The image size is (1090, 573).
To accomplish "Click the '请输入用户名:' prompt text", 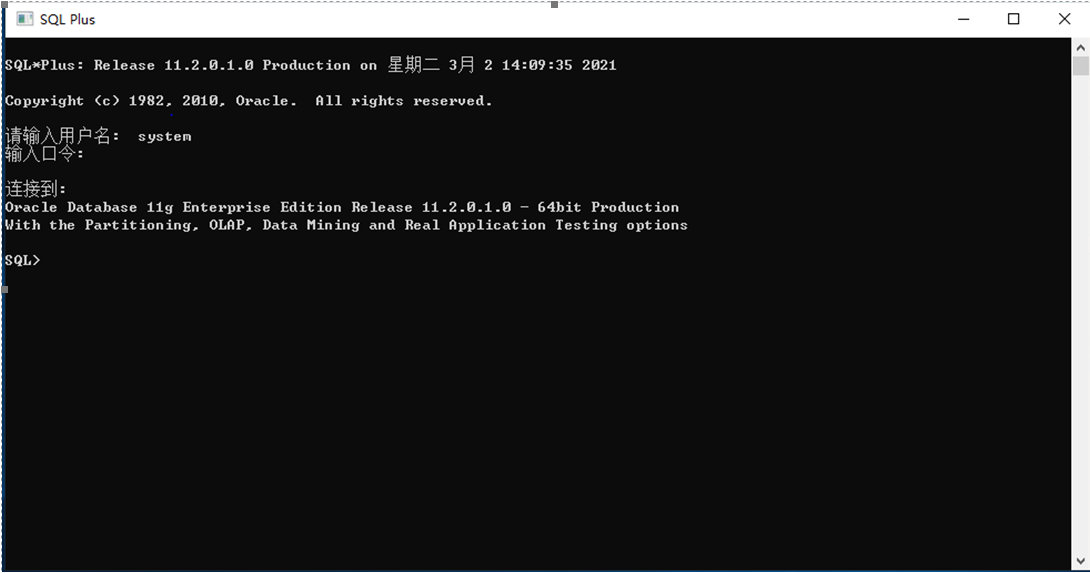I will 62,136.
